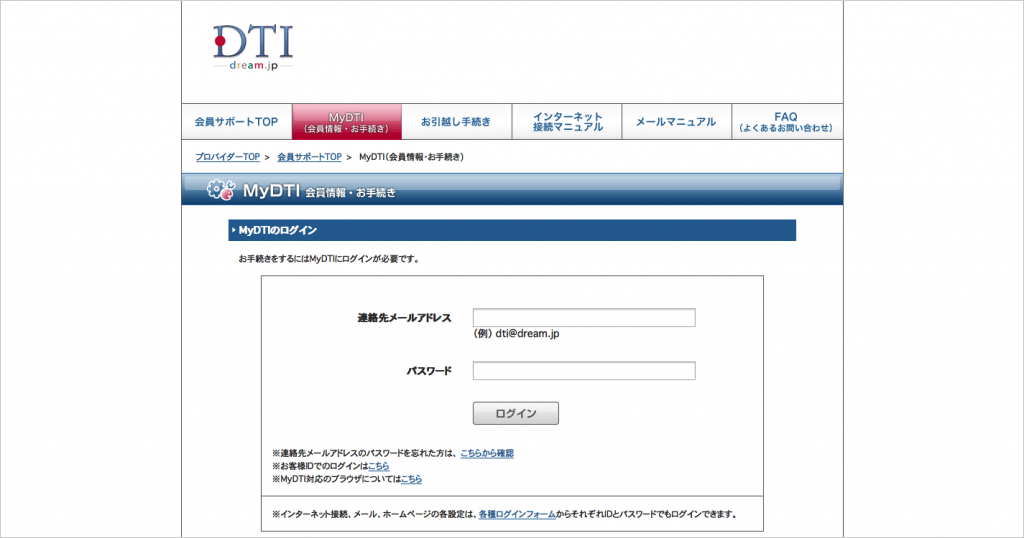Click the DTI dream.jp logo
This screenshot has height=538, width=1024.
(253, 48)
